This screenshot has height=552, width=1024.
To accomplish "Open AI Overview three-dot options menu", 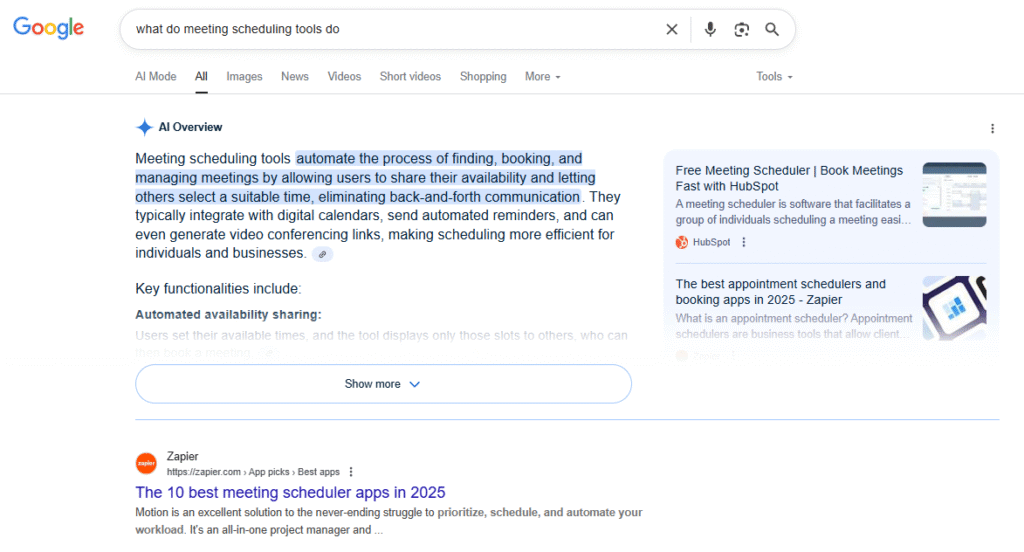I will [992, 128].
